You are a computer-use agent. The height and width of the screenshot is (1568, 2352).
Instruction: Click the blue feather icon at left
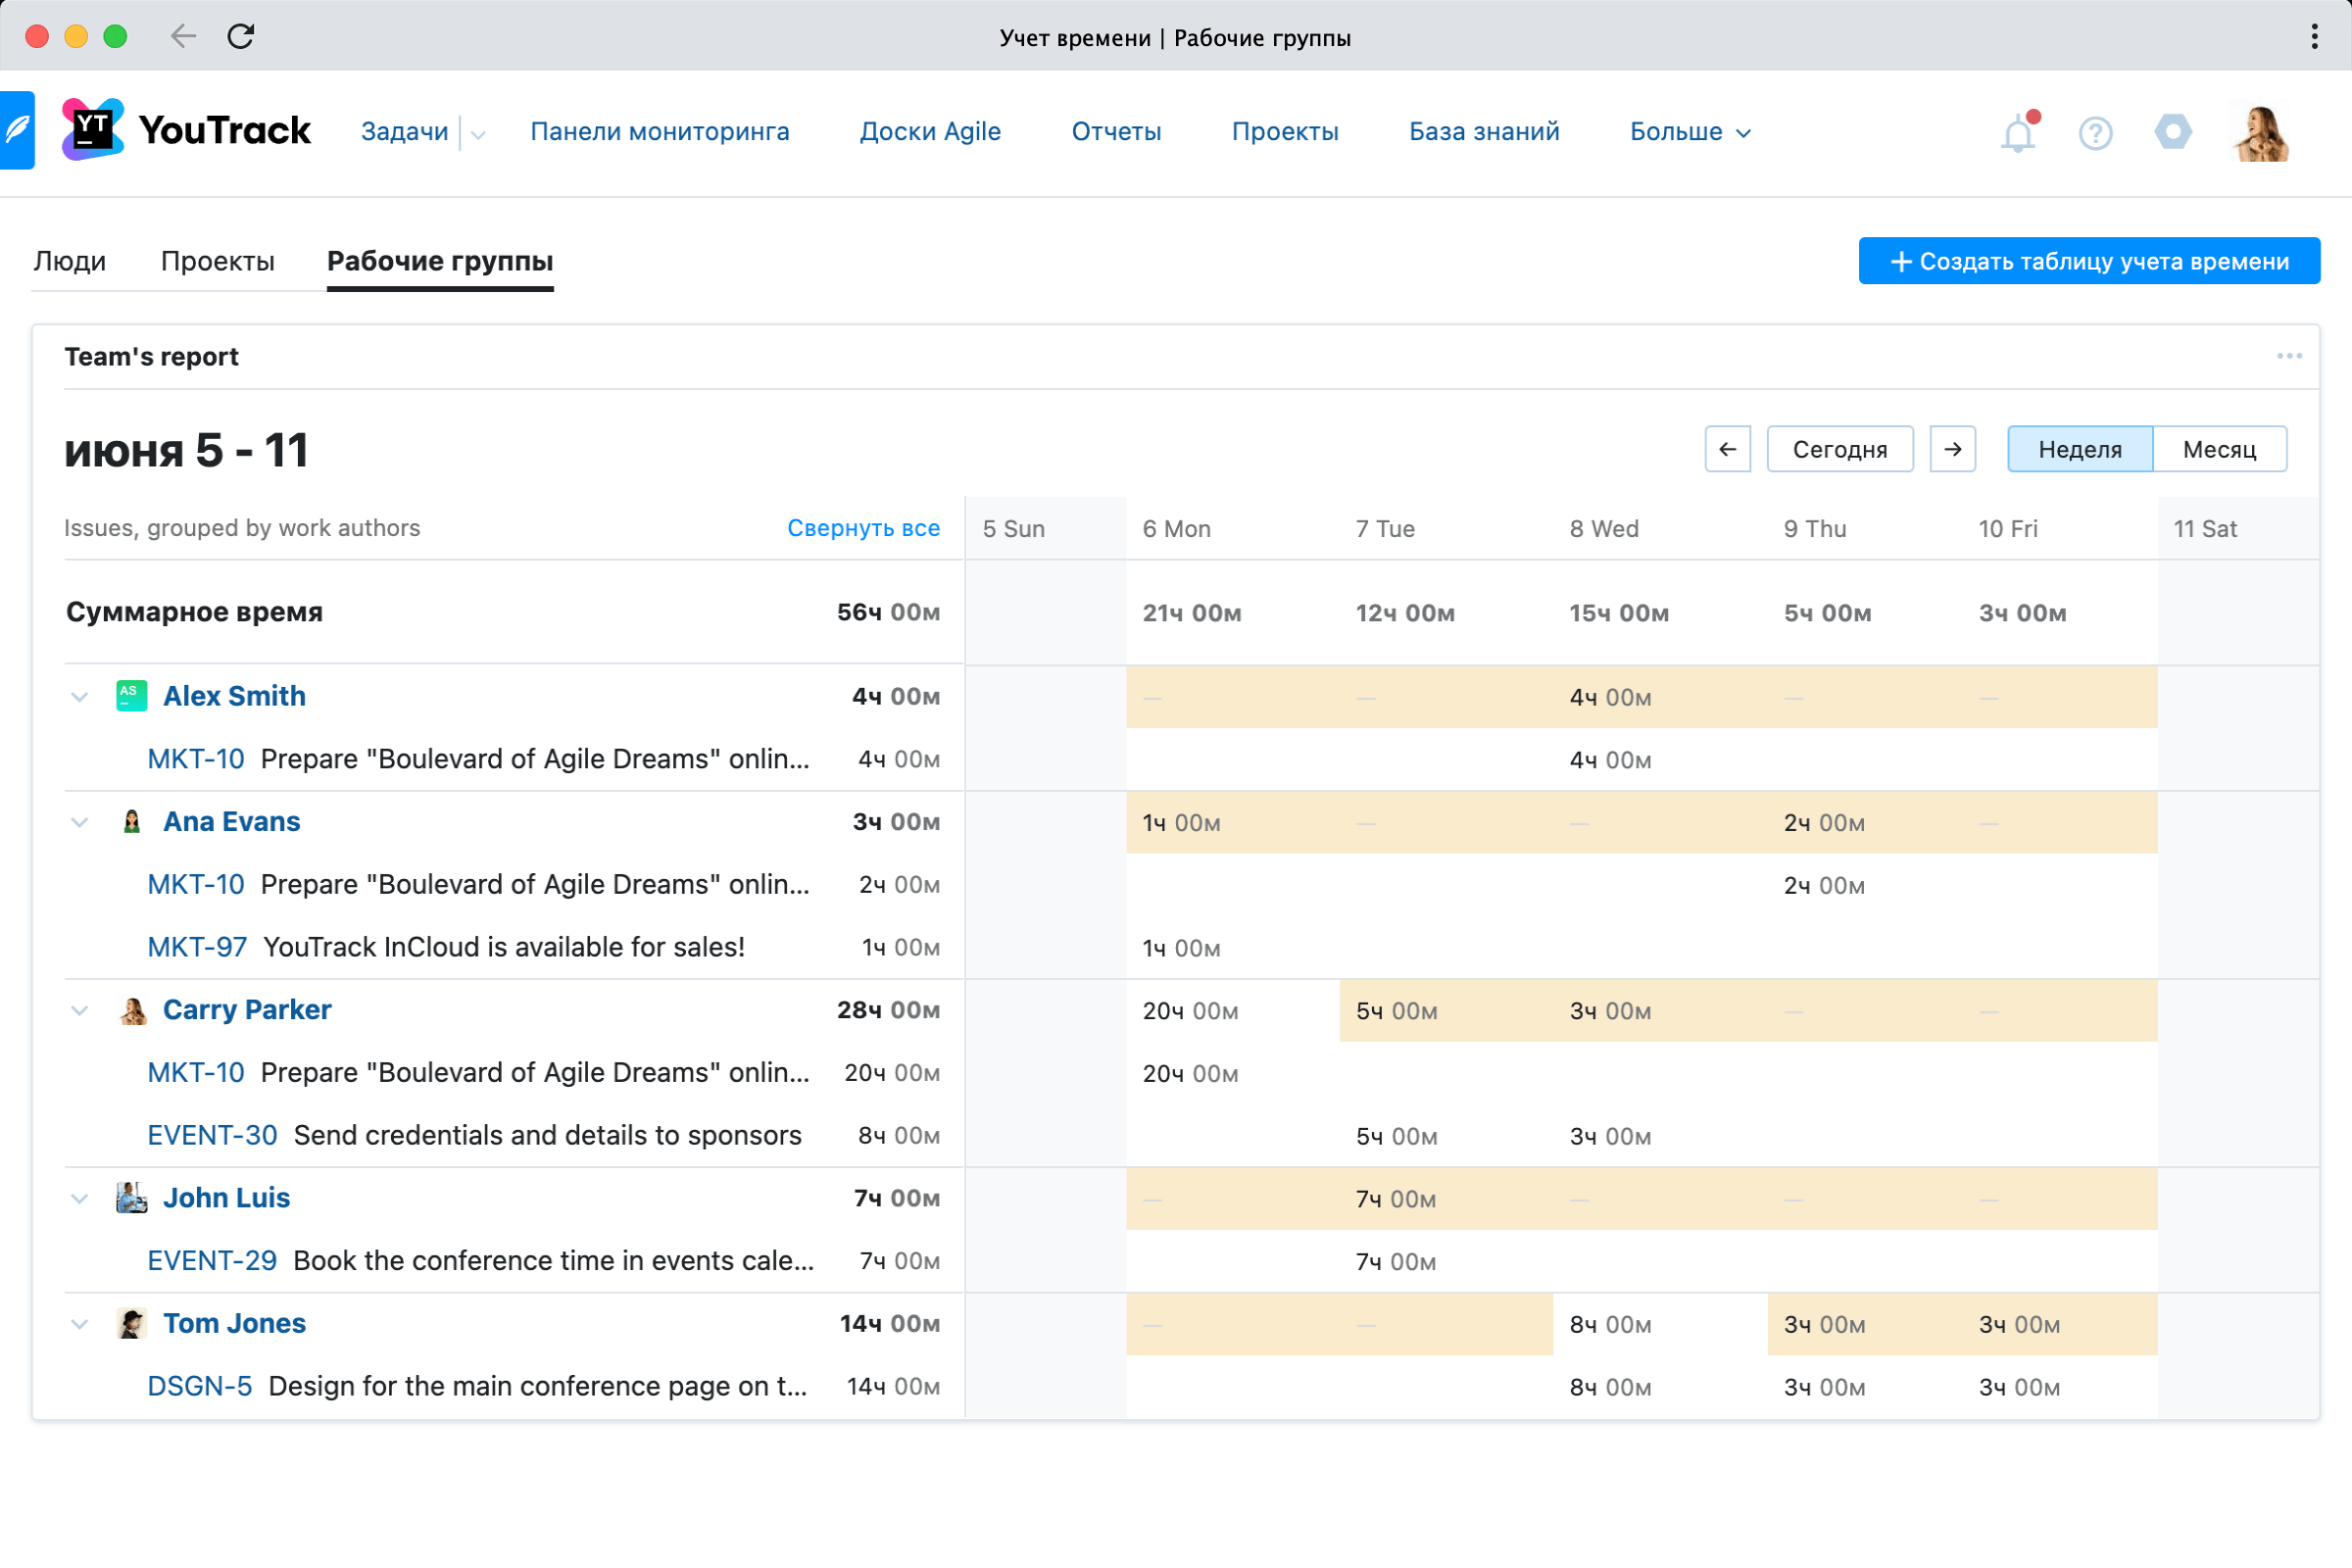pos(17,131)
